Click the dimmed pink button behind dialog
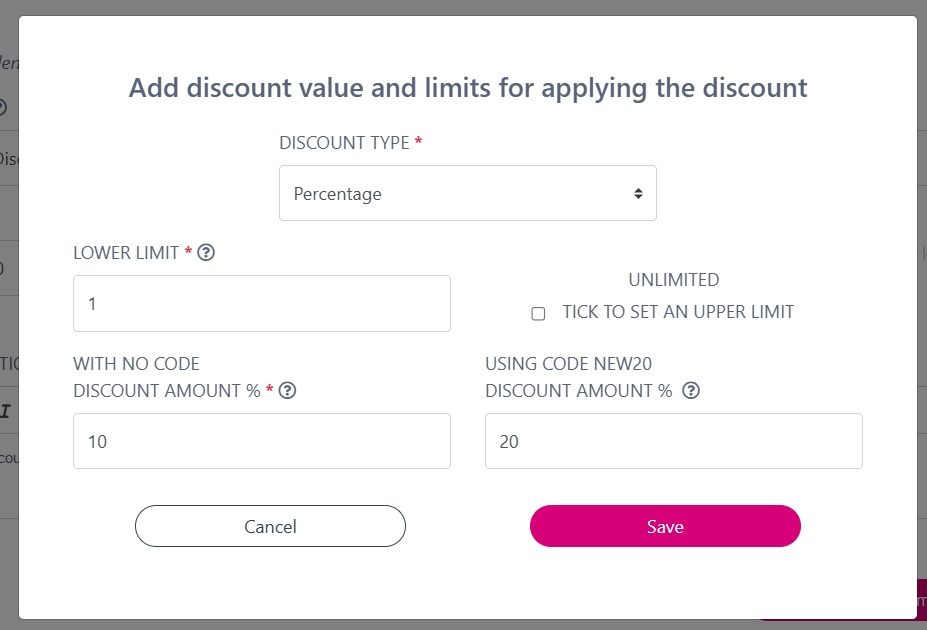 (921, 600)
